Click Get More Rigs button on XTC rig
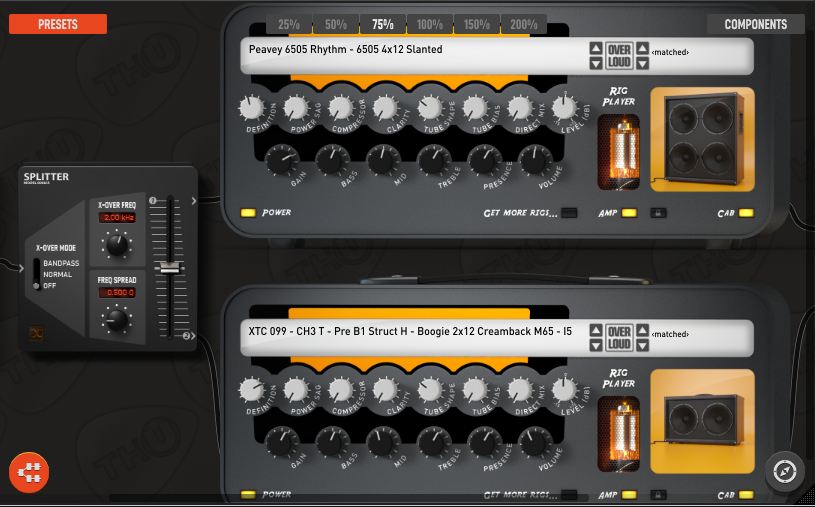Screen dimensions: 815x507 [x=569, y=495]
